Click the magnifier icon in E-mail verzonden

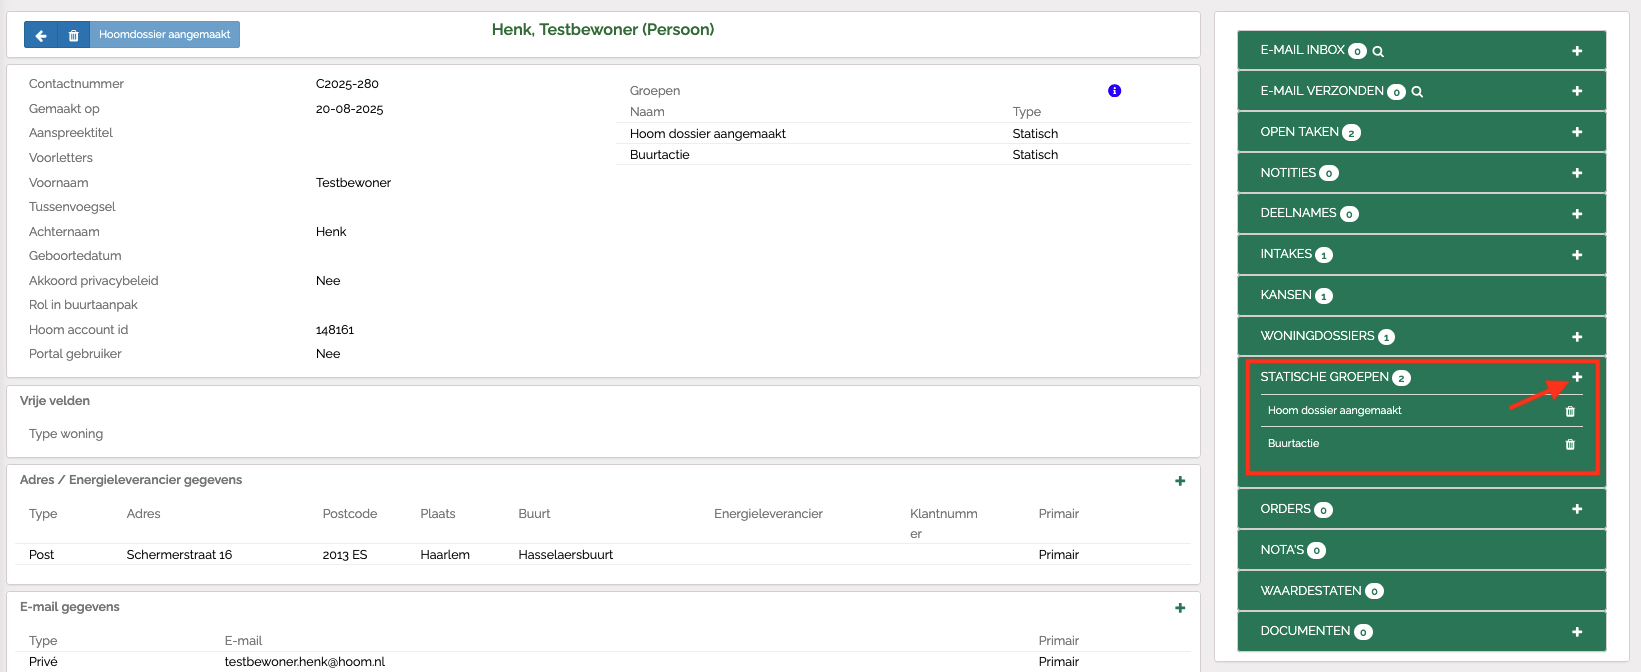tap(1417, 92)
